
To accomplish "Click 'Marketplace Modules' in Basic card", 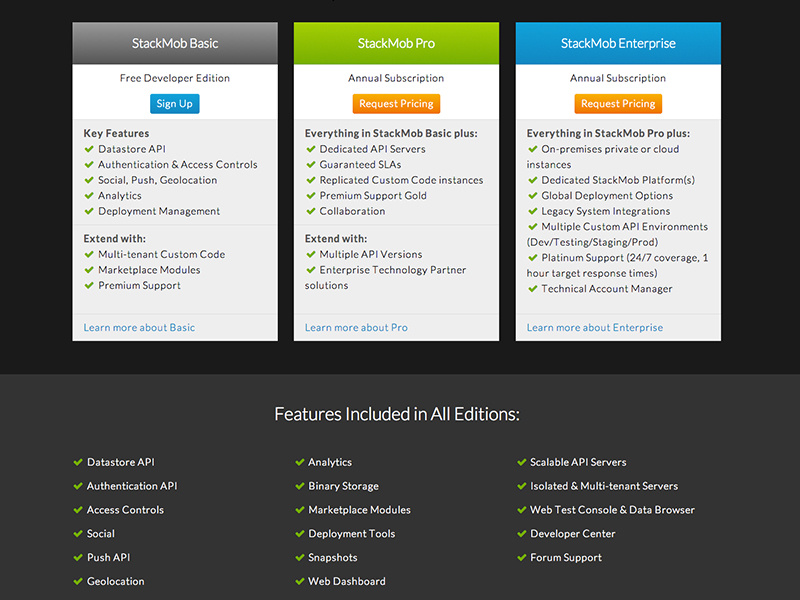I will 149,270.
